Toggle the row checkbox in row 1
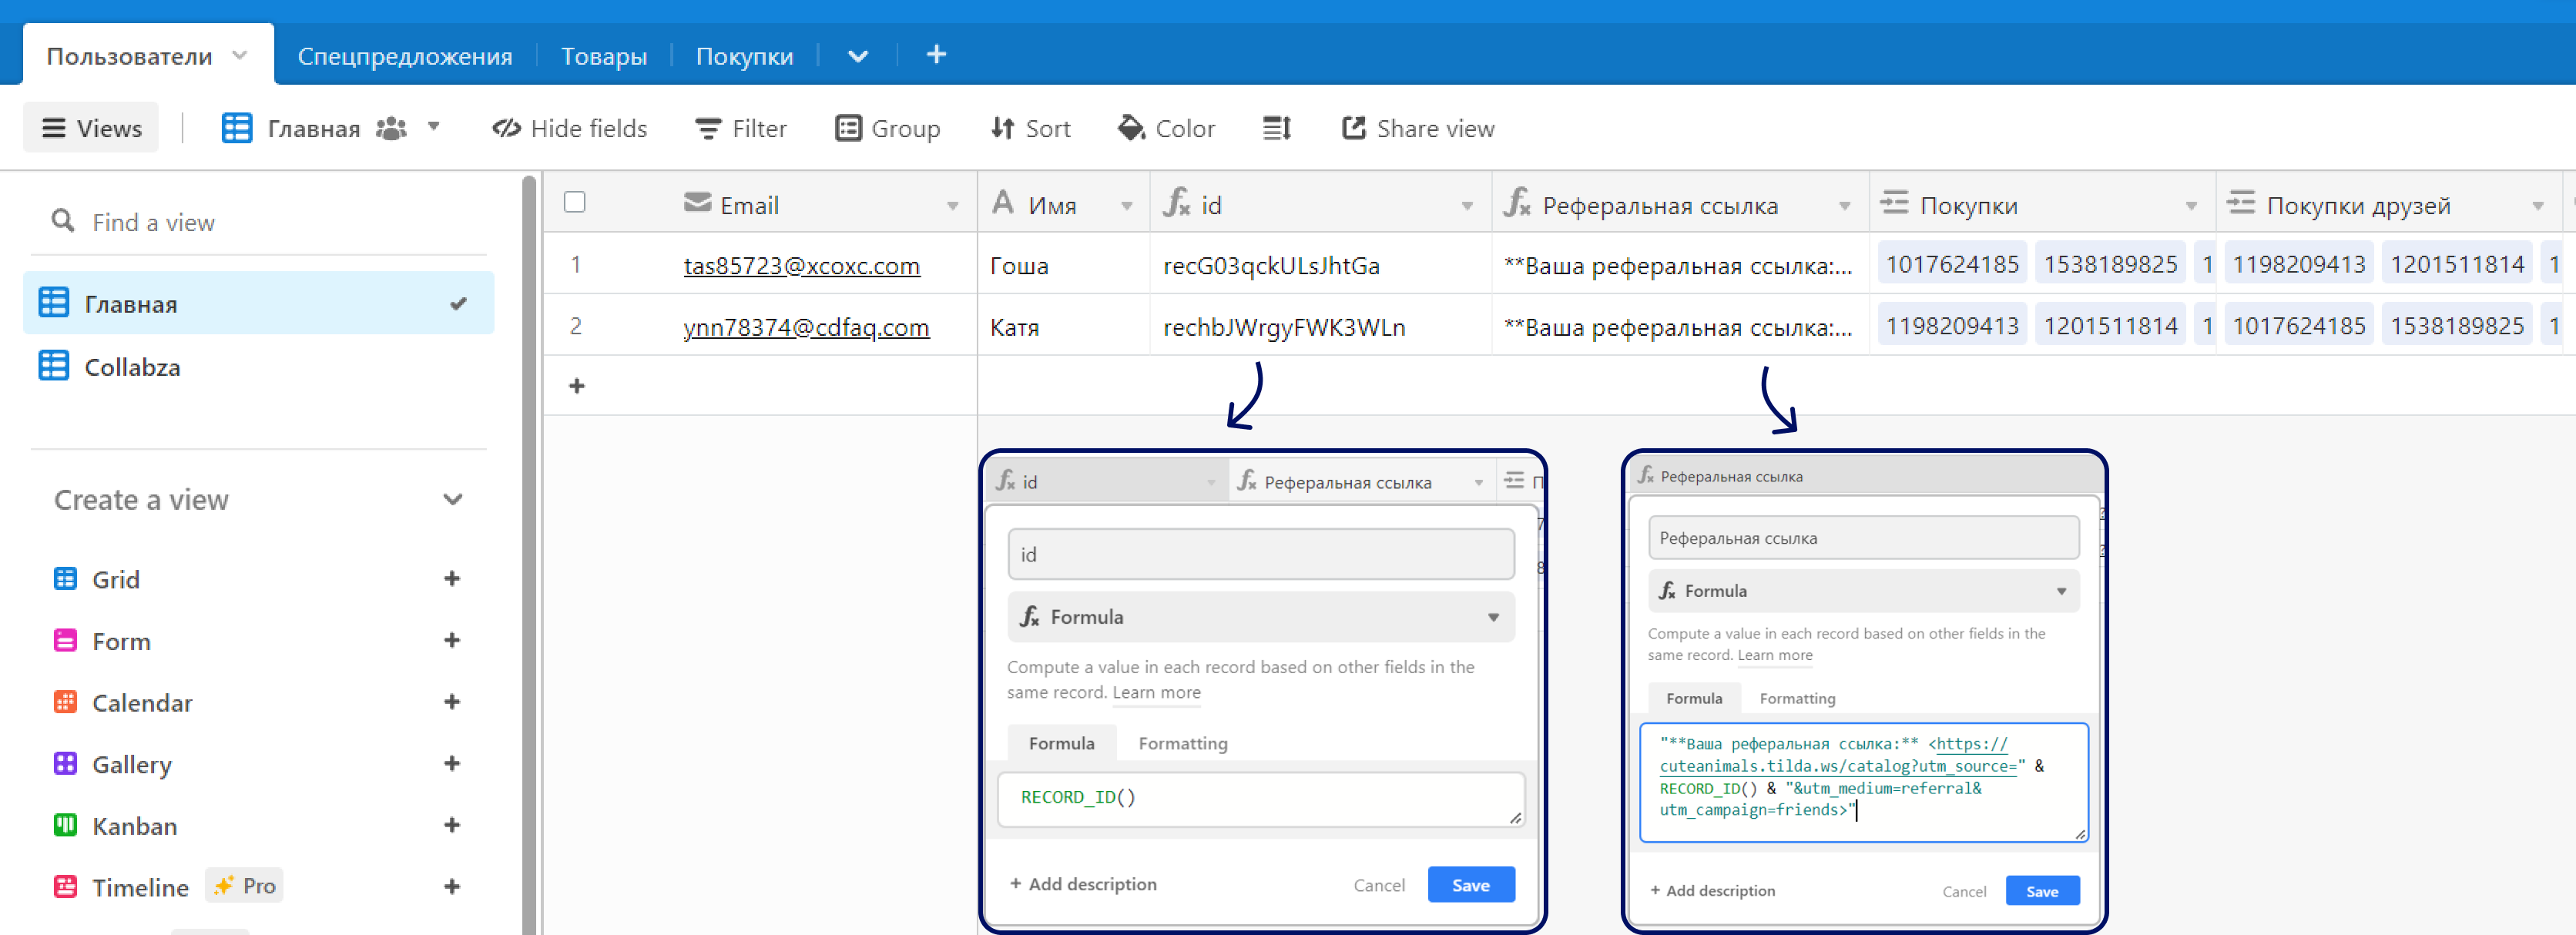This screenshot has width=2576, height=935. 575,266
